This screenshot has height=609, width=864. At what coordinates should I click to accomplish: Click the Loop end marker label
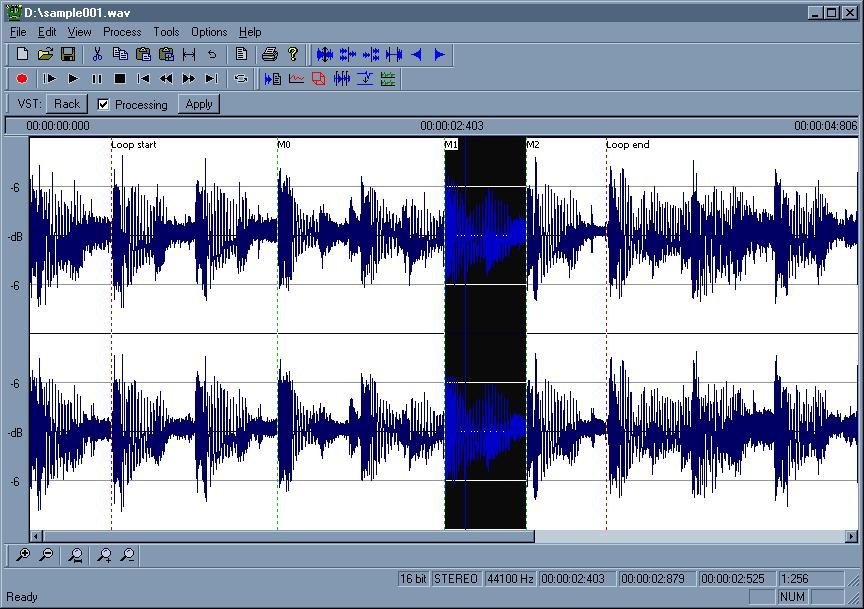pos(628,144)
